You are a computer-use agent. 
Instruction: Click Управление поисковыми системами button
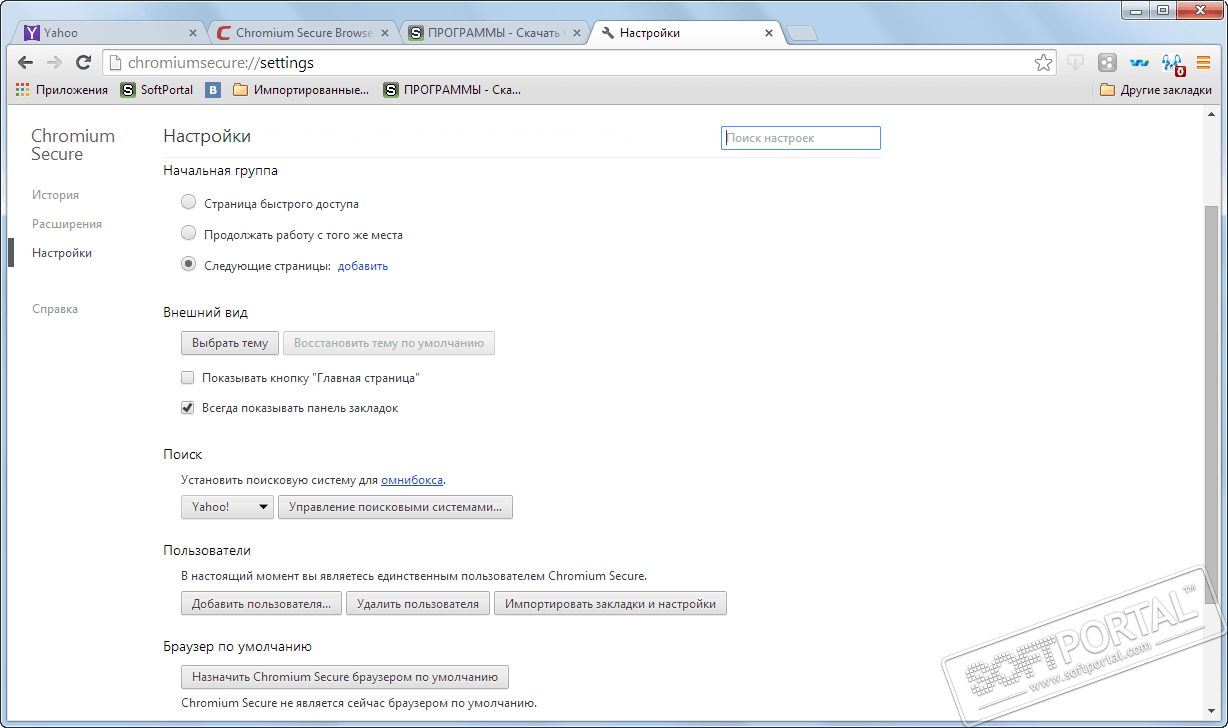click(x=396, y=507)
